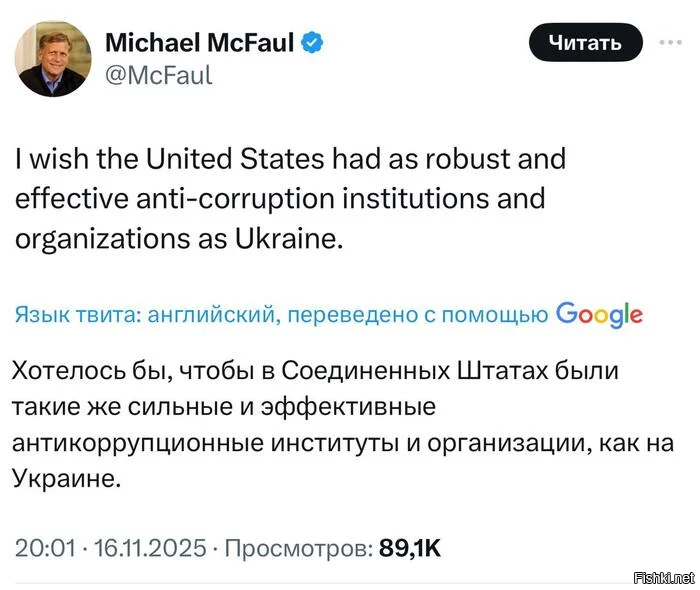Click "переведено с помощью" translation note
Screen dimensions: 700x590
(420, 314)
